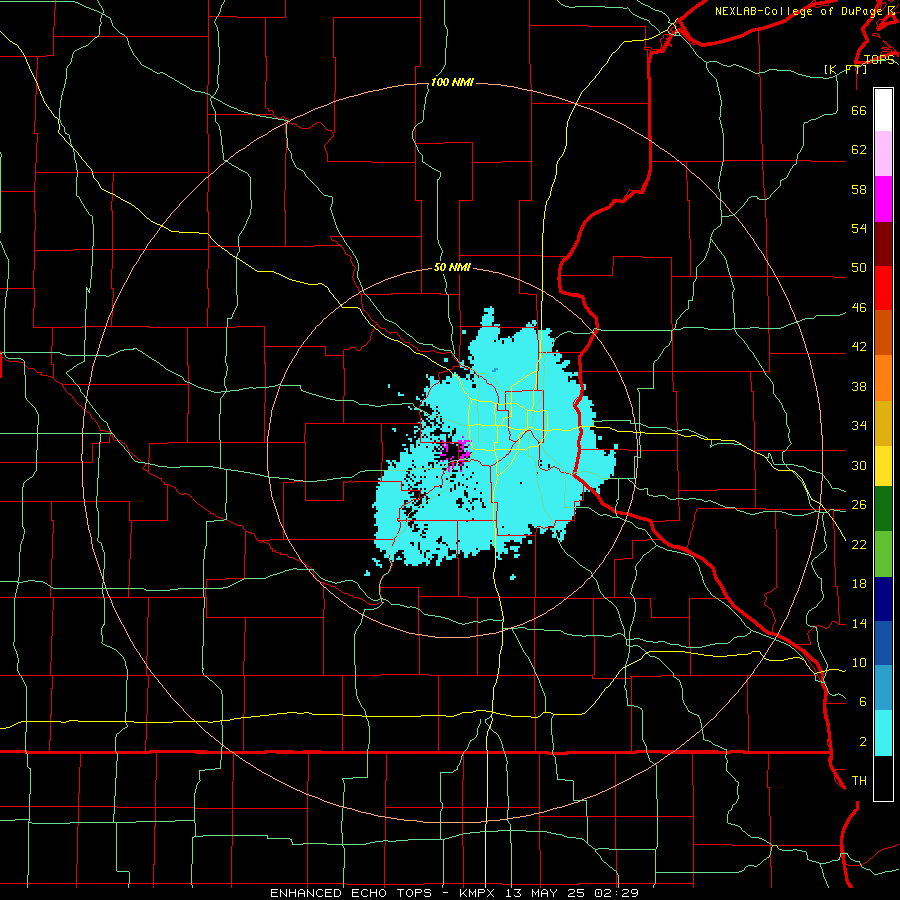The height and width of the screenshot is (900, 900).
Task: Click the "50 NMI" range ring label
Action: pyautogui.click(x=452, y=267)
